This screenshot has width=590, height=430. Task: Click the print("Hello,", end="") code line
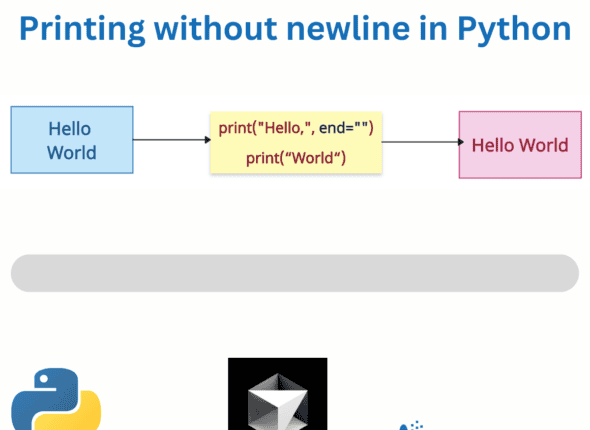296,128
